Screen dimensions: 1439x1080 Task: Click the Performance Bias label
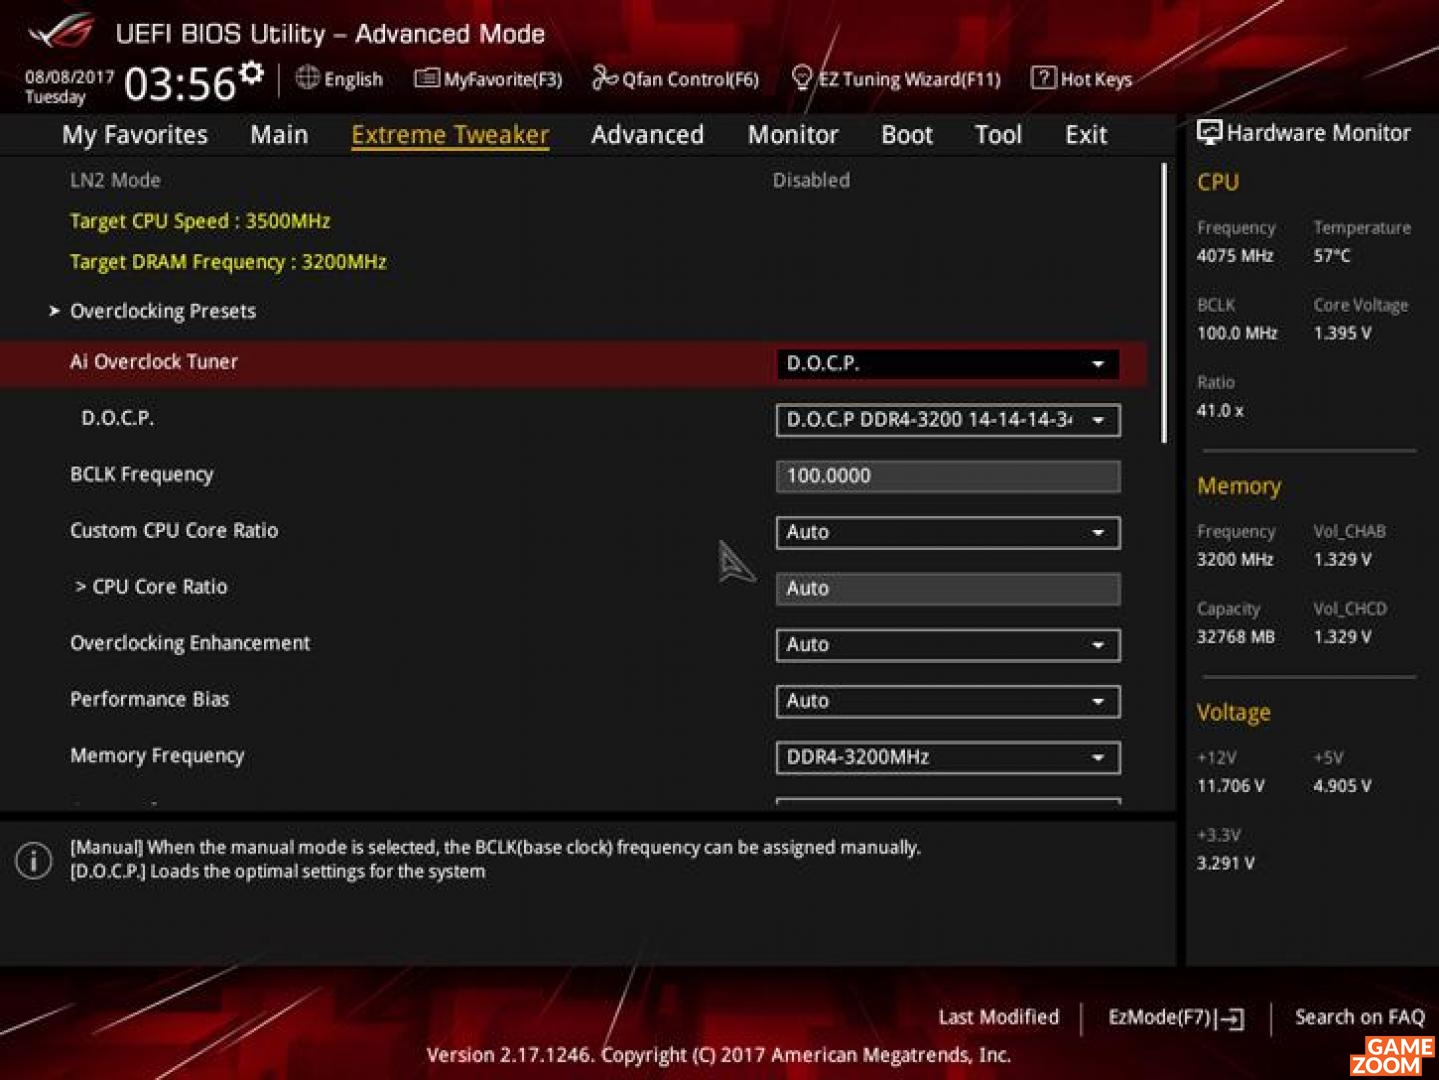(x=150, y=699)
